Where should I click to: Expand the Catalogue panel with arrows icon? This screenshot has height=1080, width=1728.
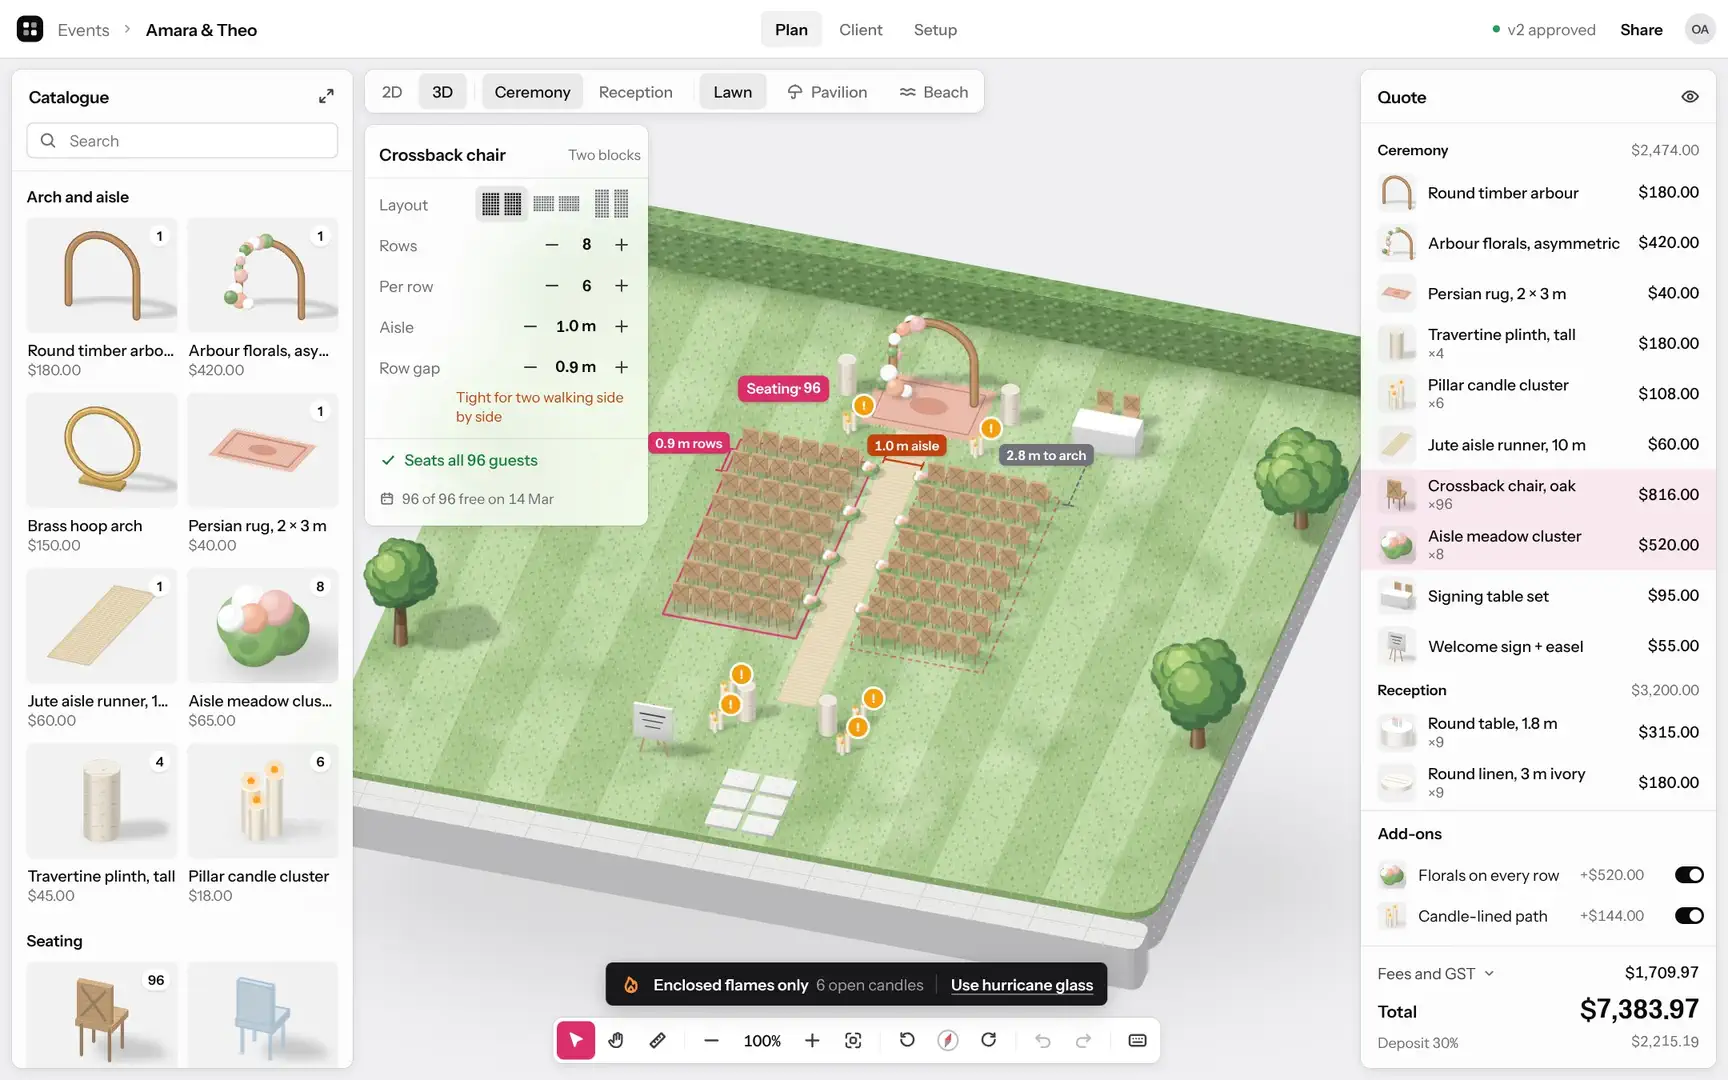[326, 97]
